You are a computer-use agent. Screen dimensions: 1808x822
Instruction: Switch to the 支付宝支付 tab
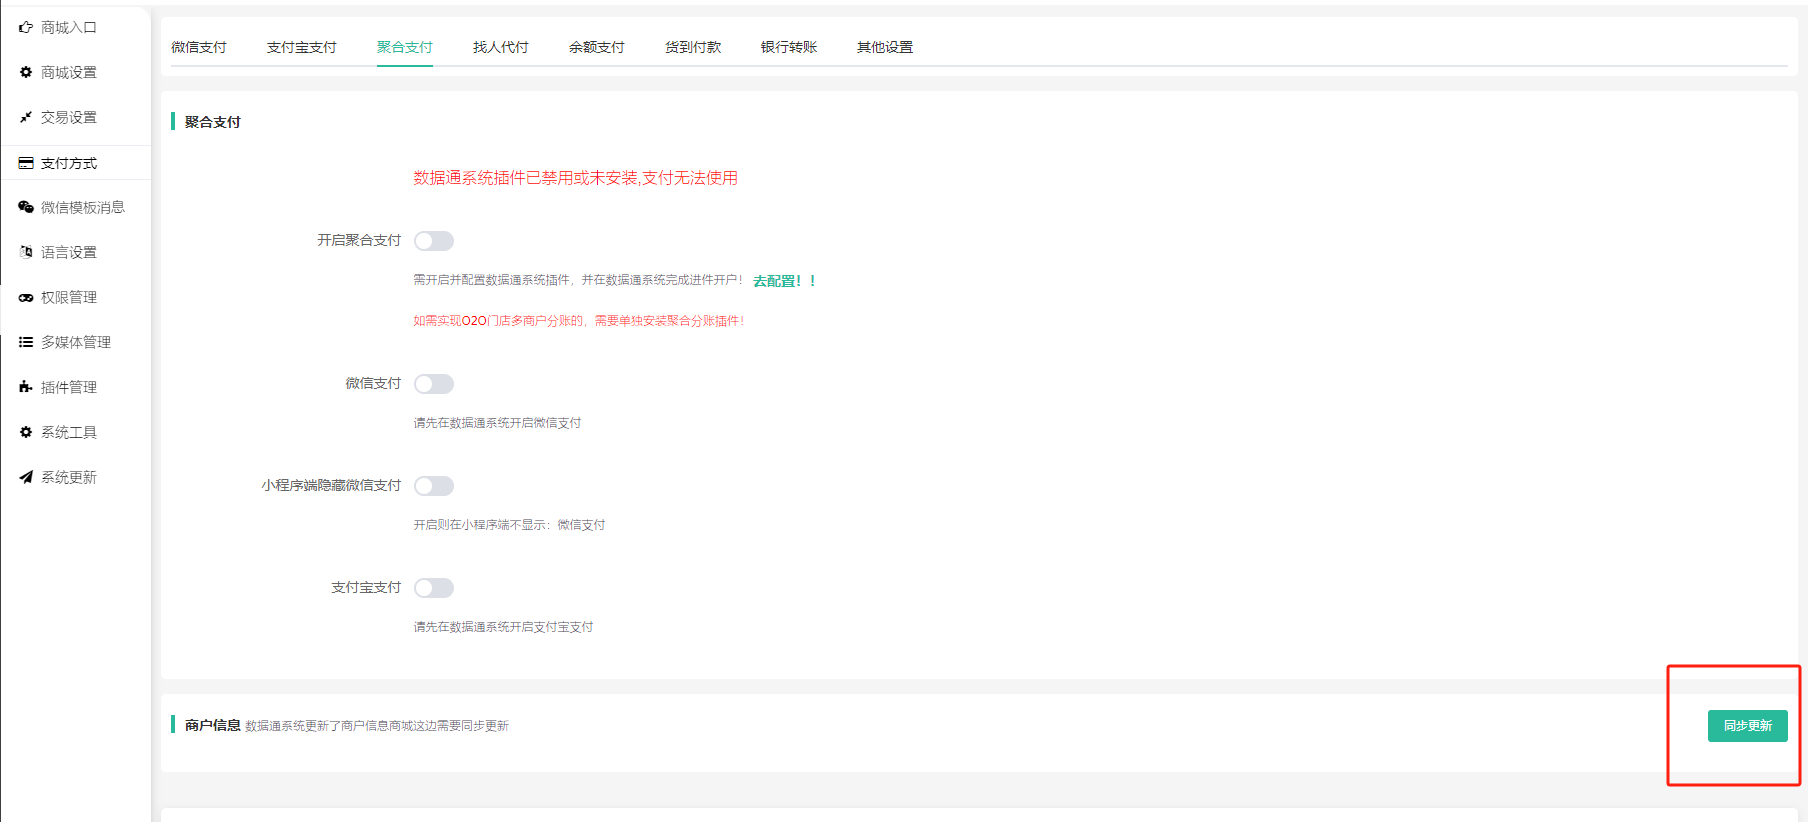301,47
